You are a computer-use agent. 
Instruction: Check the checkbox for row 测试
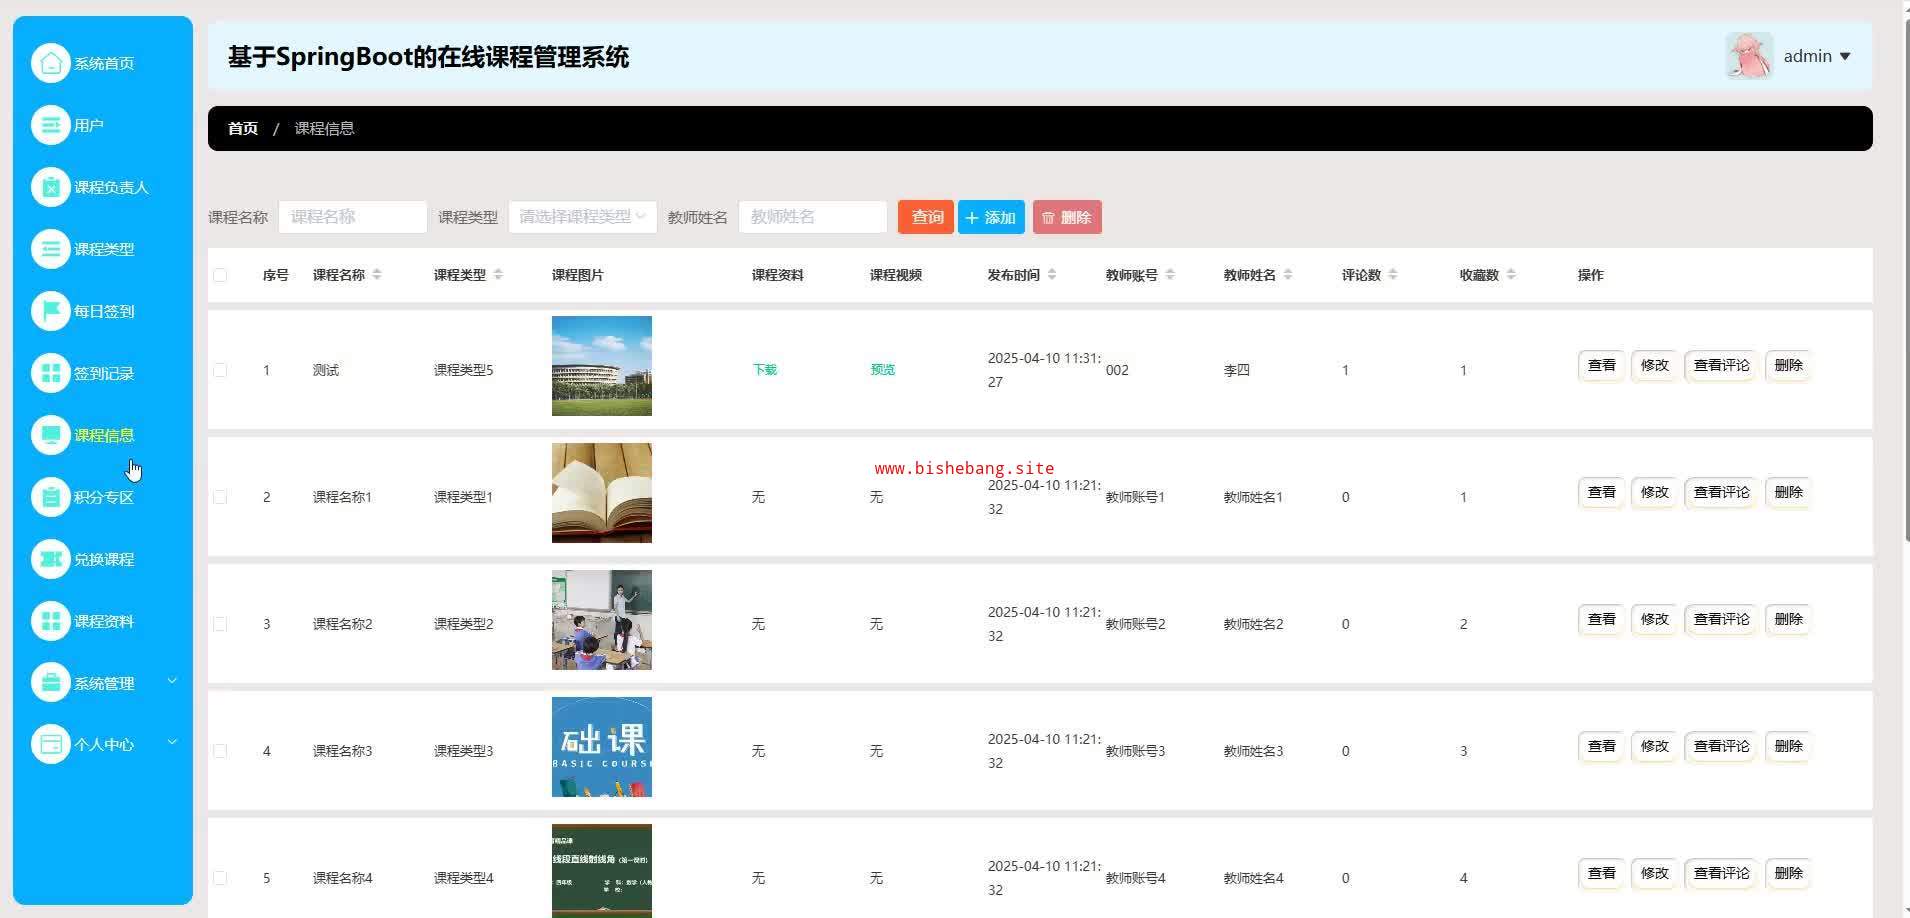220,370
